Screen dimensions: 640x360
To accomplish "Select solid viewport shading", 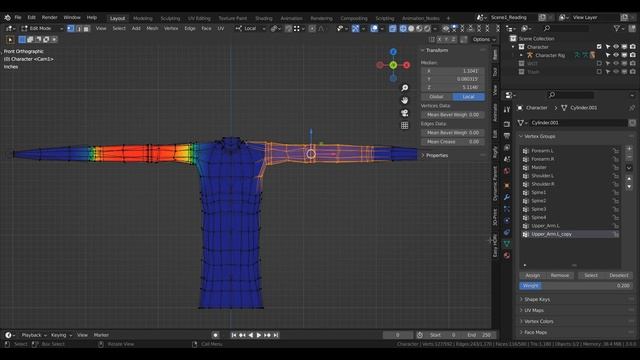I will tap(411, 29).
